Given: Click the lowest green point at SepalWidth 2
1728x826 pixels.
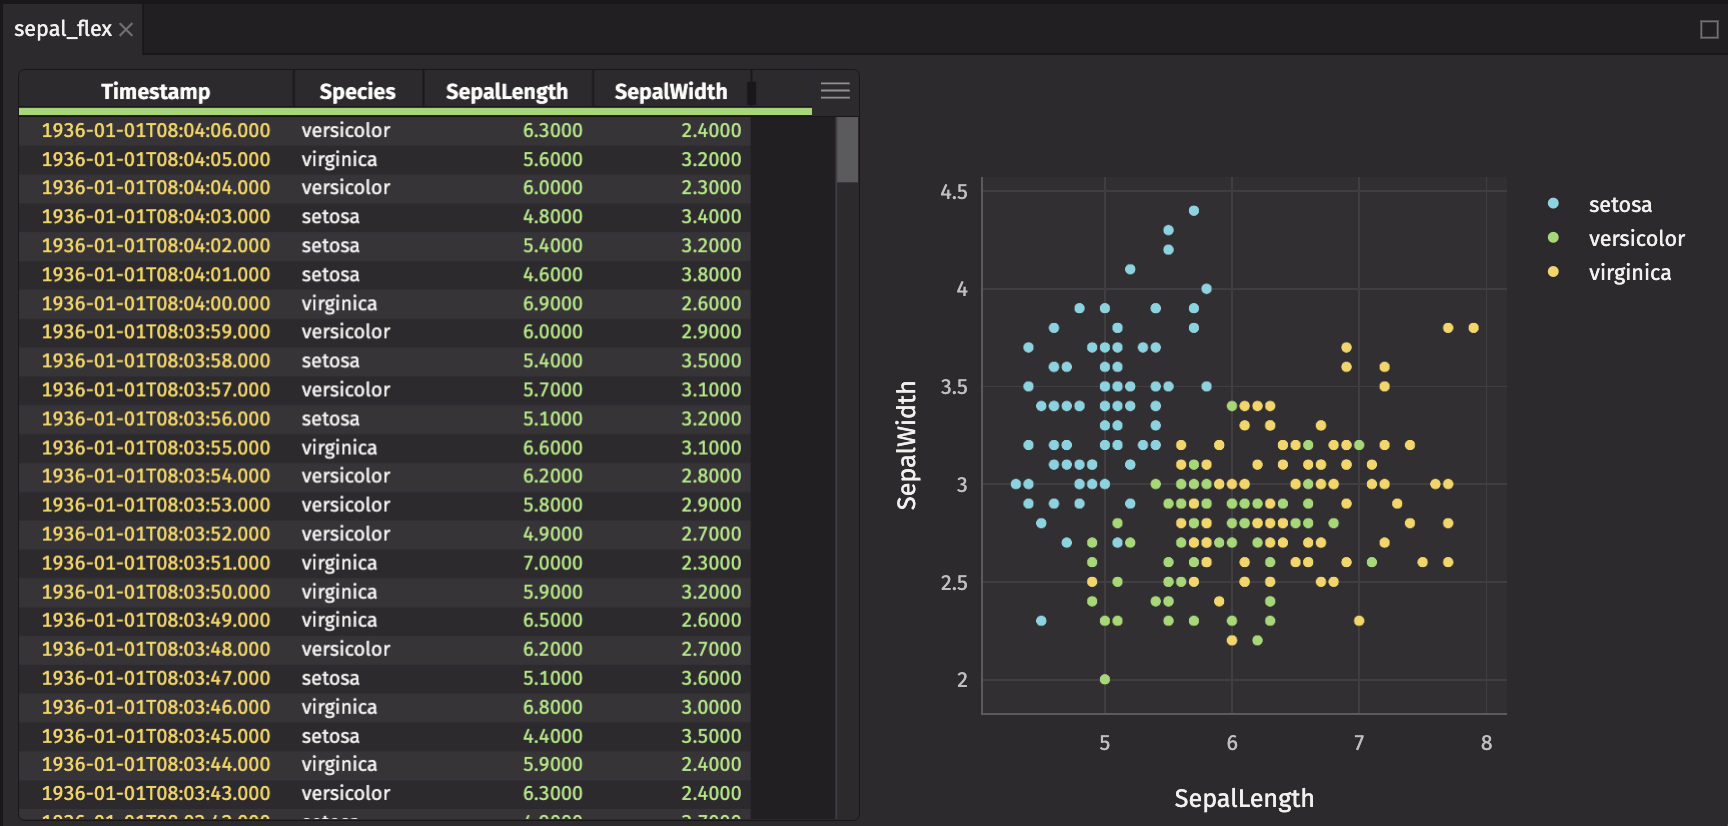Looking at the screenshot, I should 1105,679.
